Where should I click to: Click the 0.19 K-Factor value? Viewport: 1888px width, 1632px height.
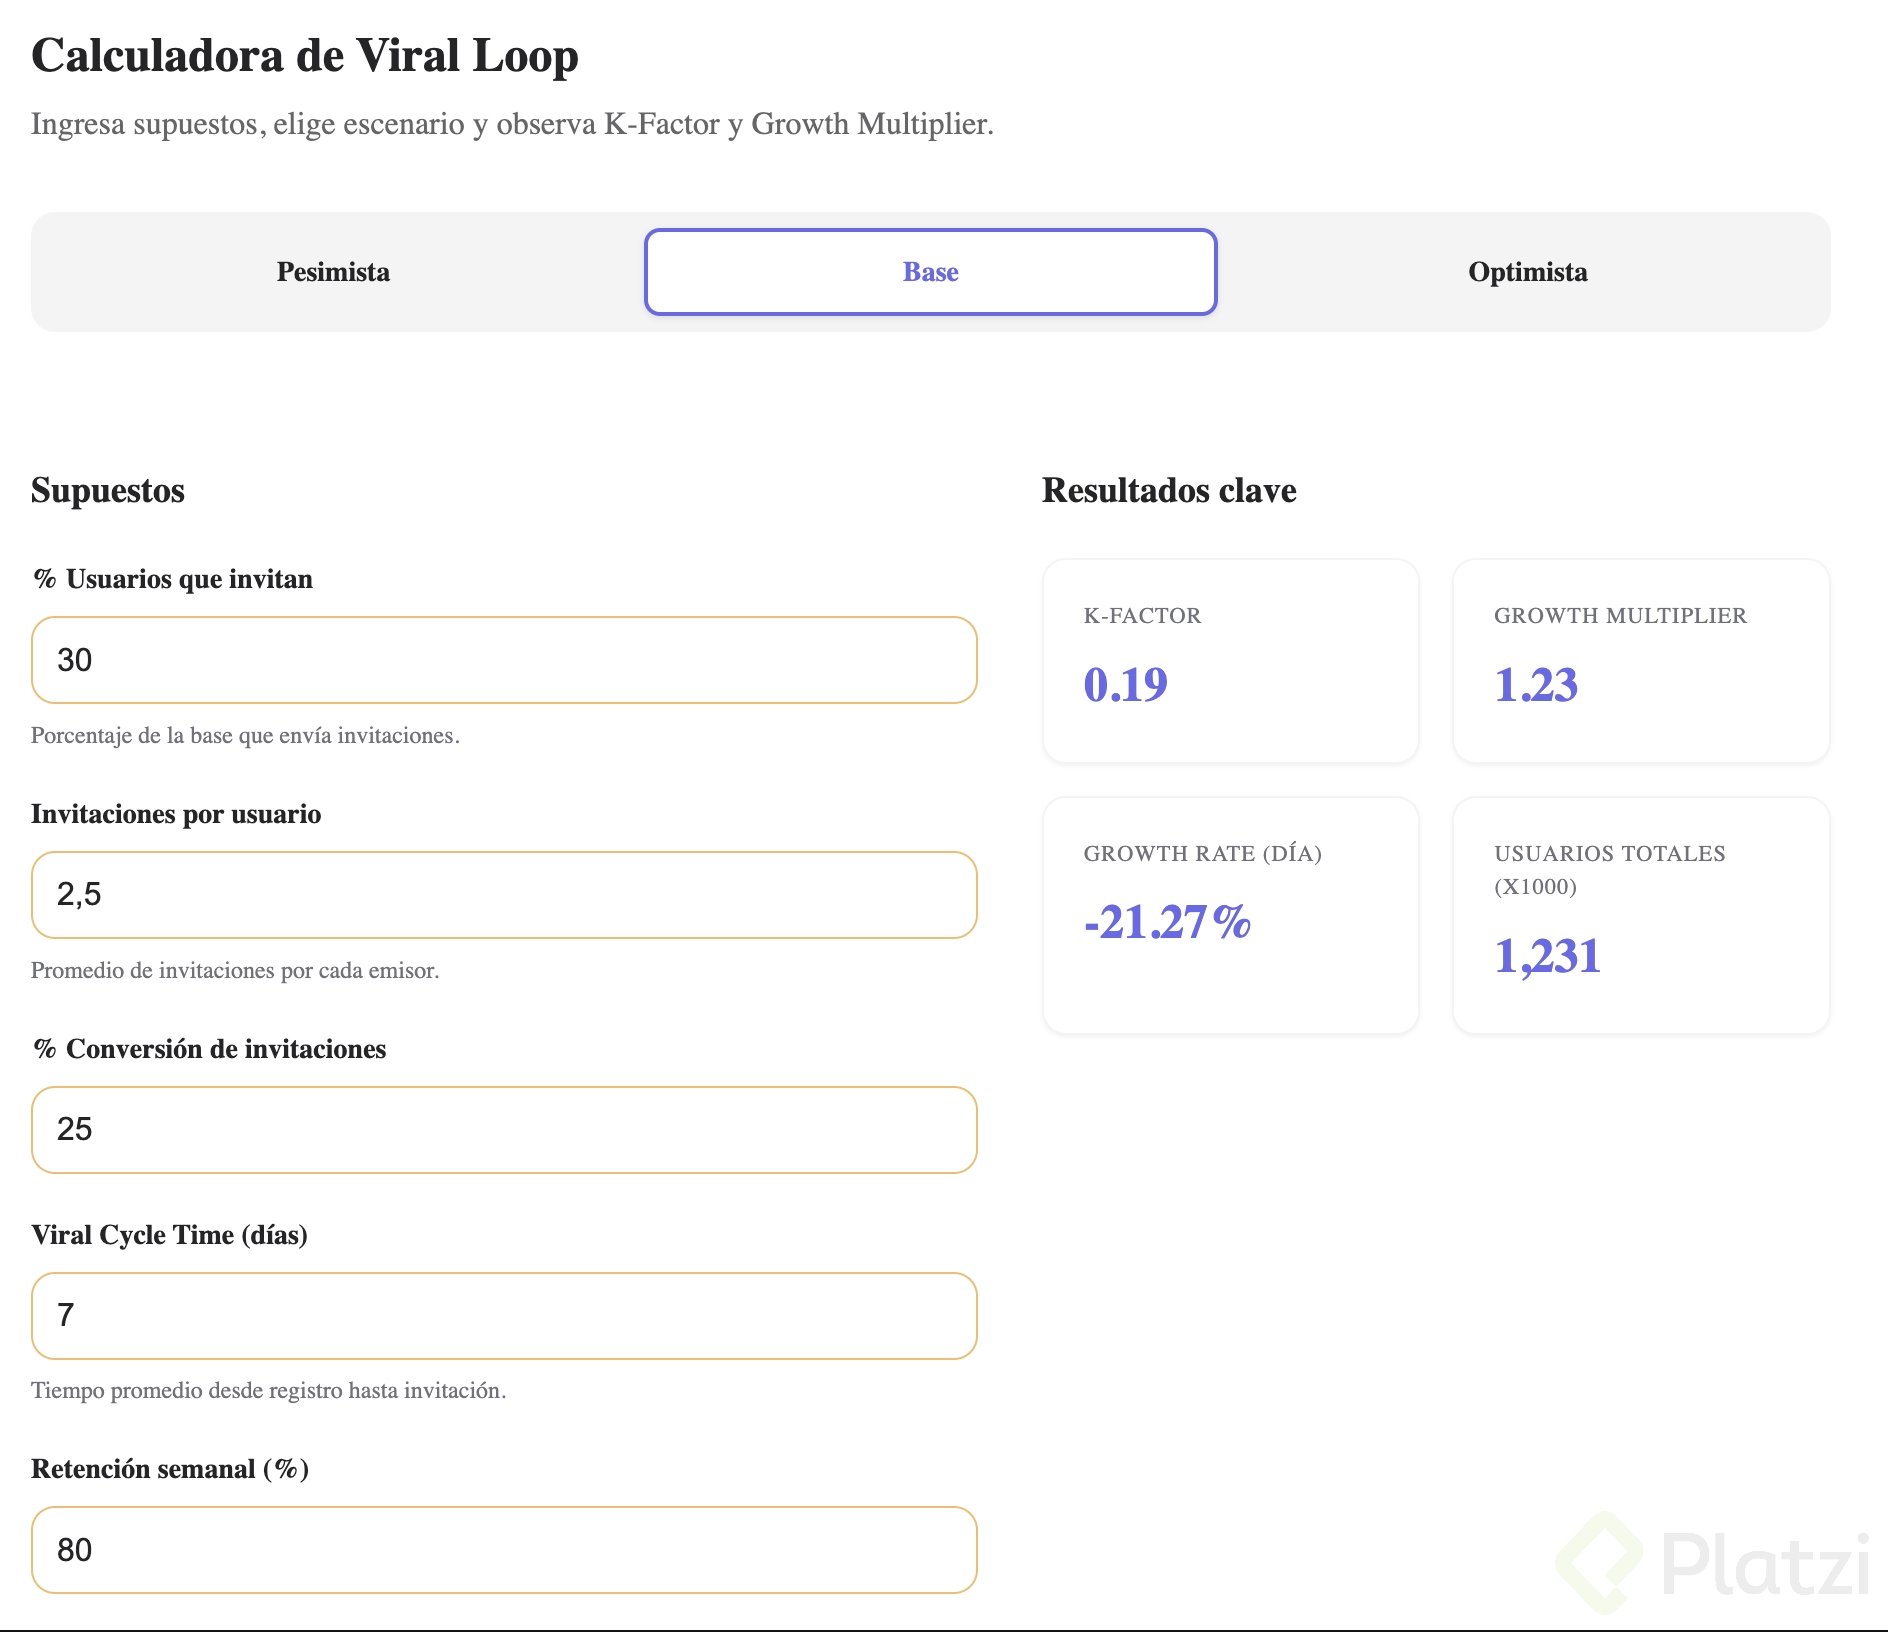click(x=1125, y=685)
